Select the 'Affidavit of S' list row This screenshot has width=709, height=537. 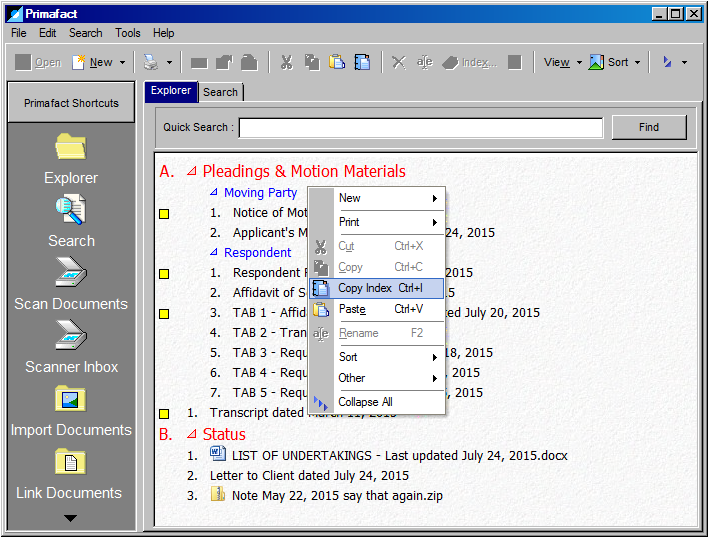[x=269, y=293]
